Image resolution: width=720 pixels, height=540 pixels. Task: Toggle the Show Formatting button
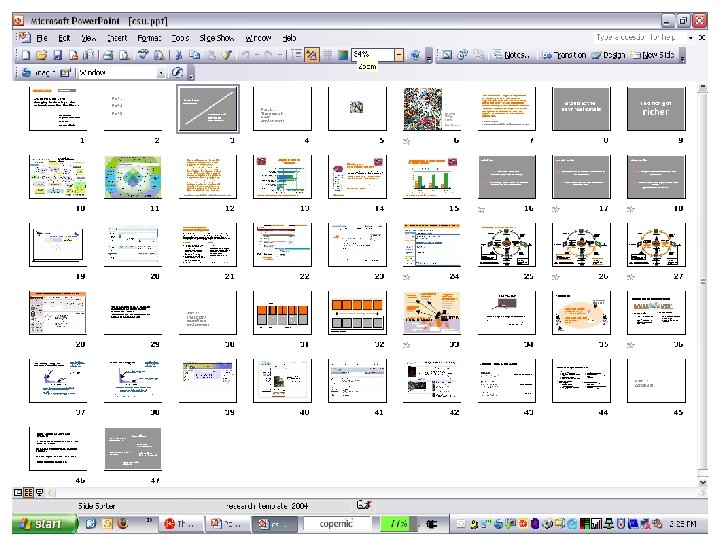click(x=312, y=55)
